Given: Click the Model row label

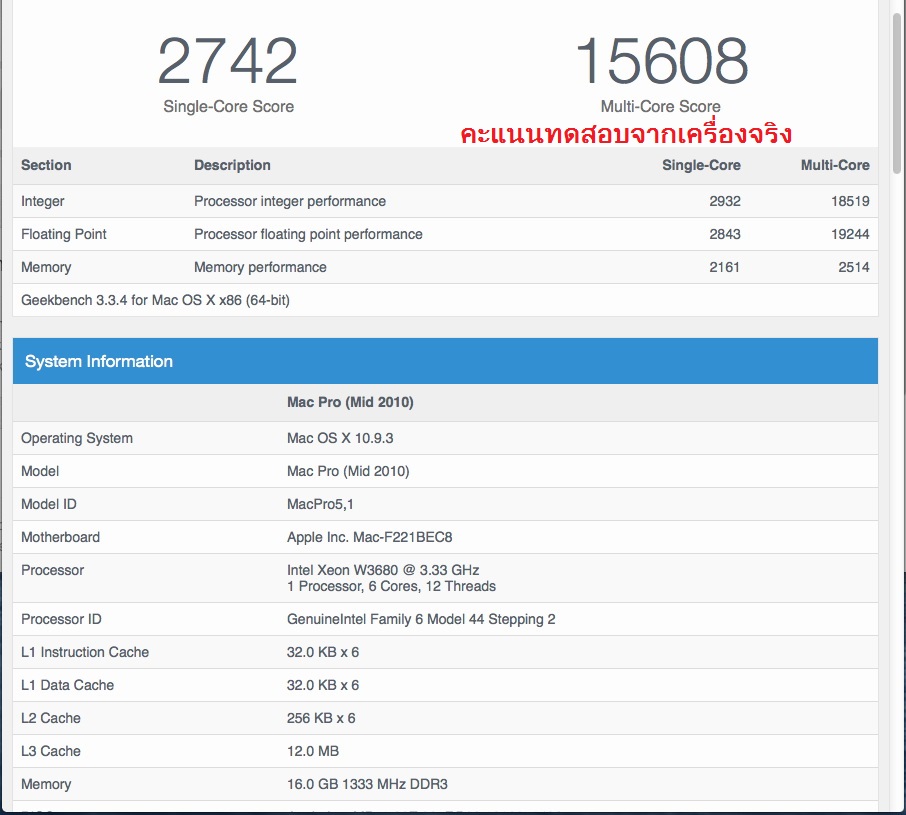Looking at the screenshot, I should [x=40, y=471].
